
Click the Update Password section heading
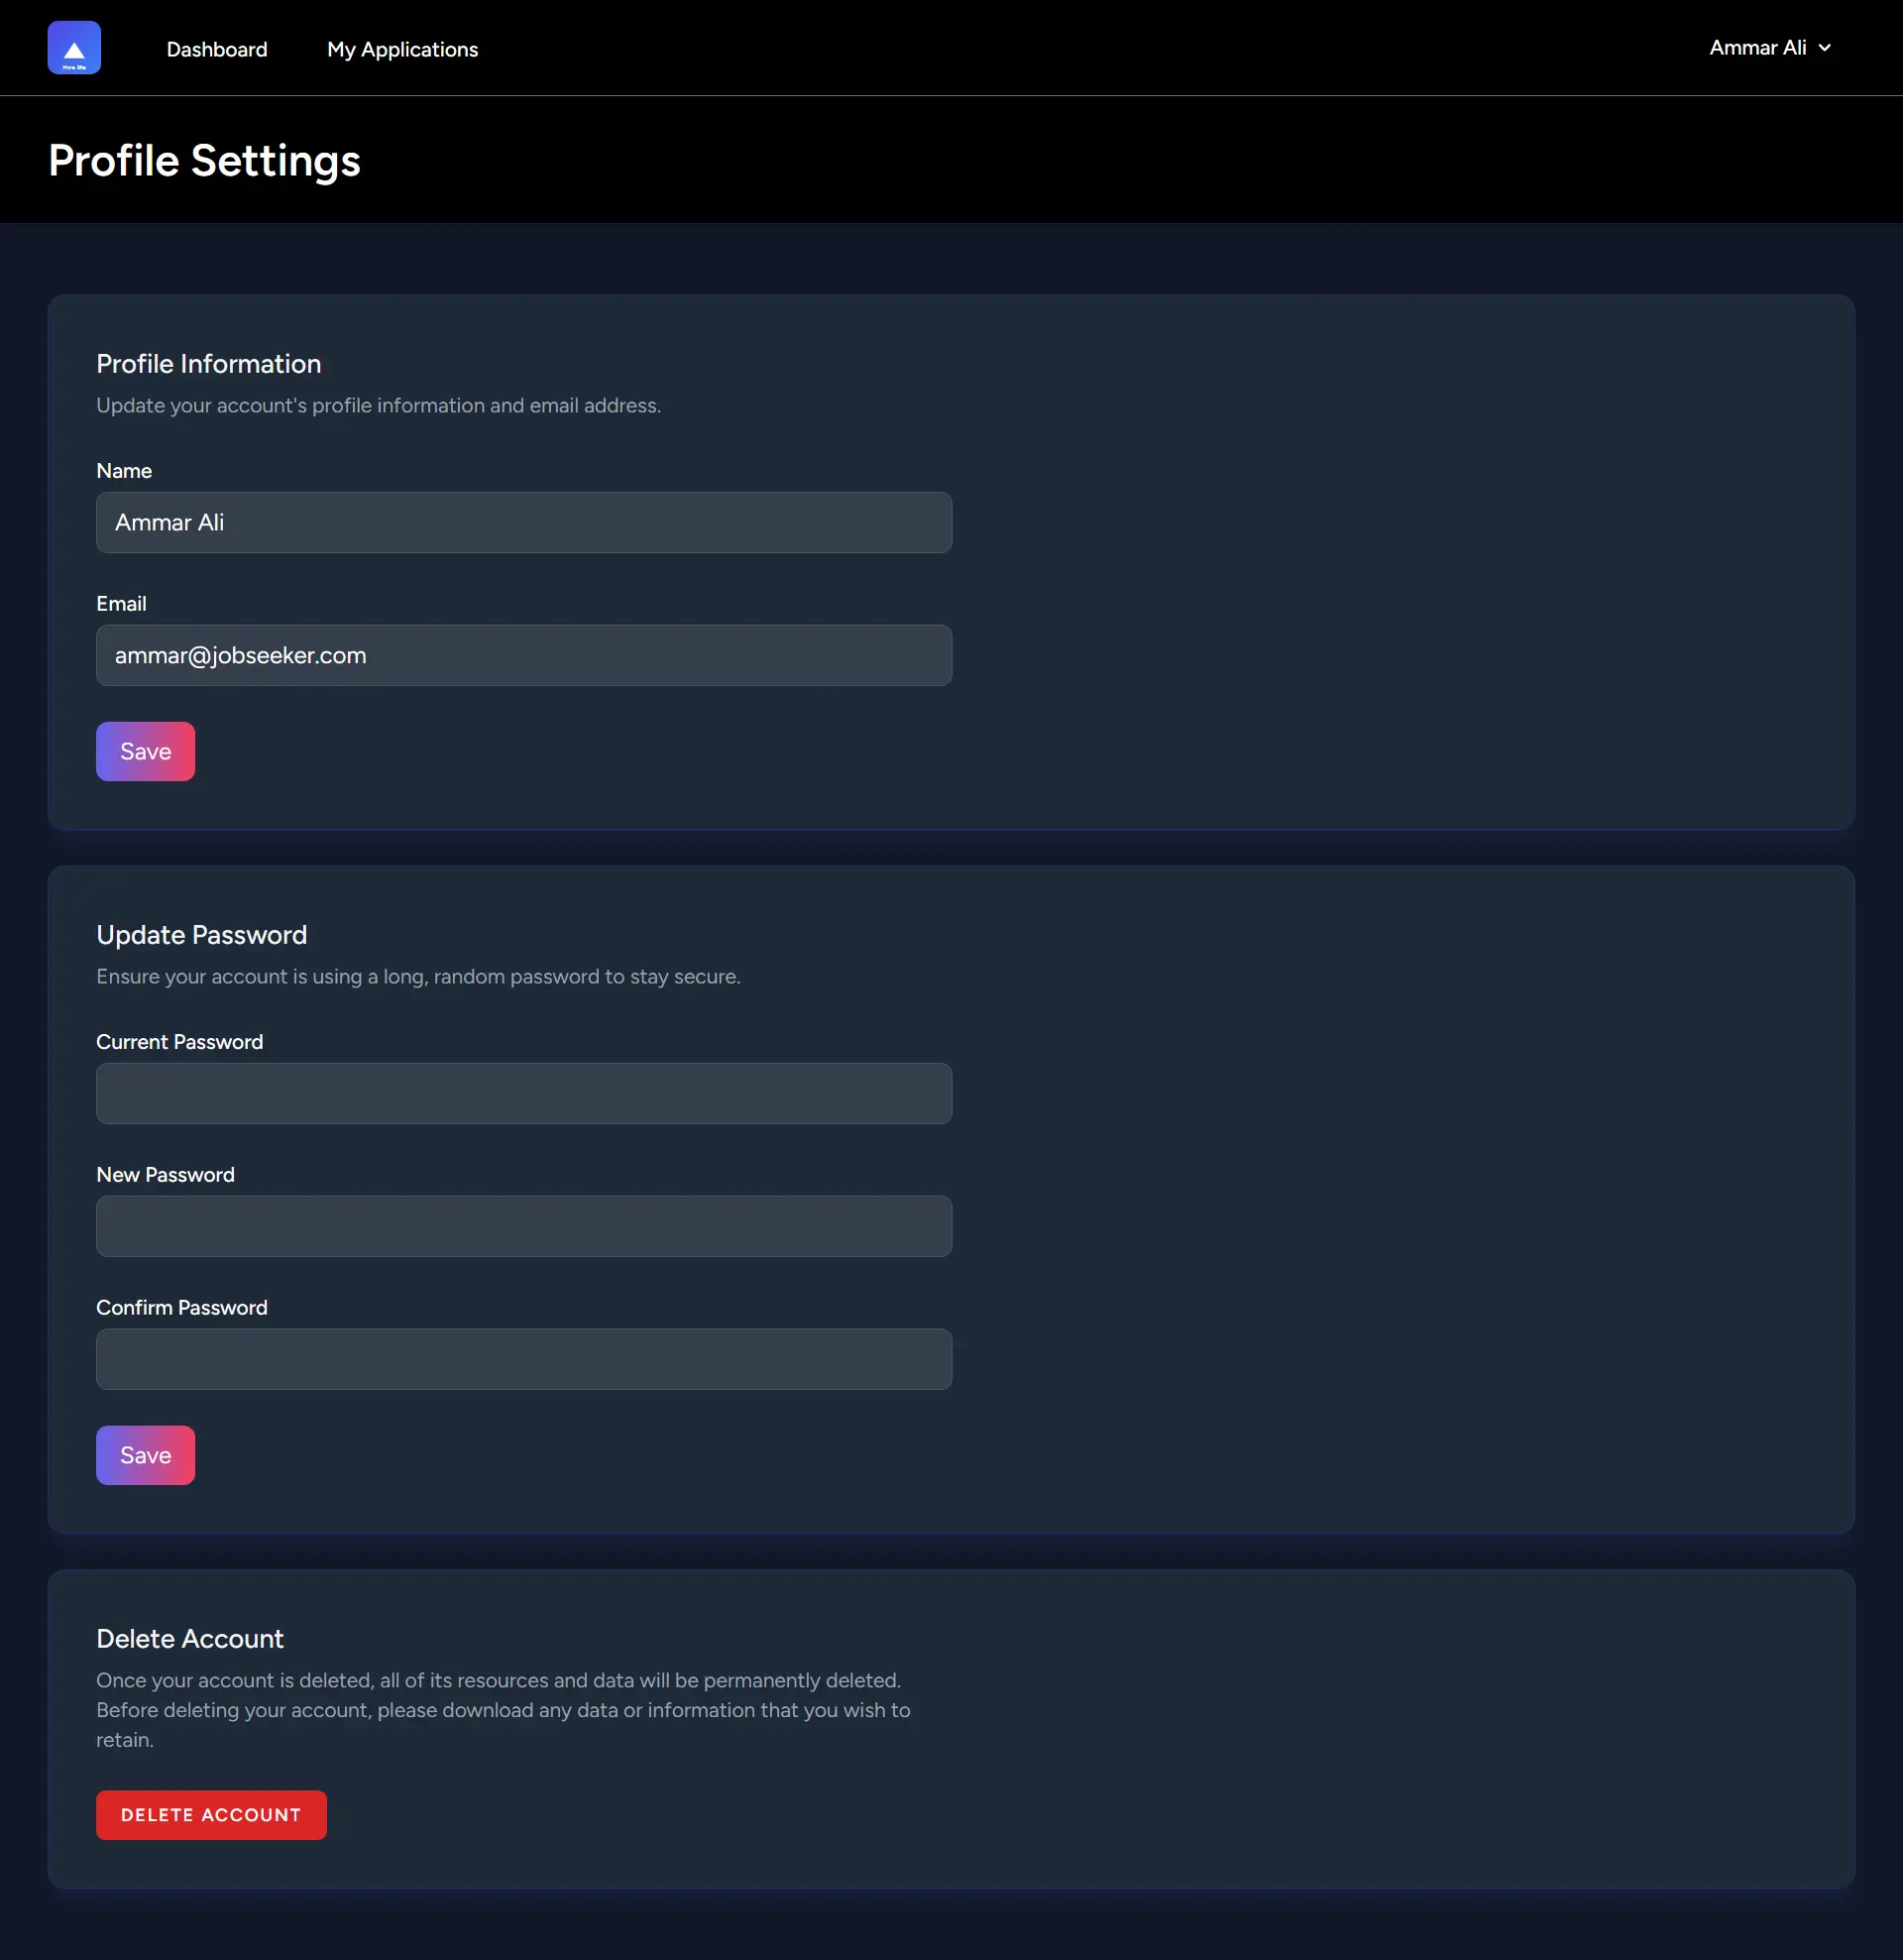[201, 935]
